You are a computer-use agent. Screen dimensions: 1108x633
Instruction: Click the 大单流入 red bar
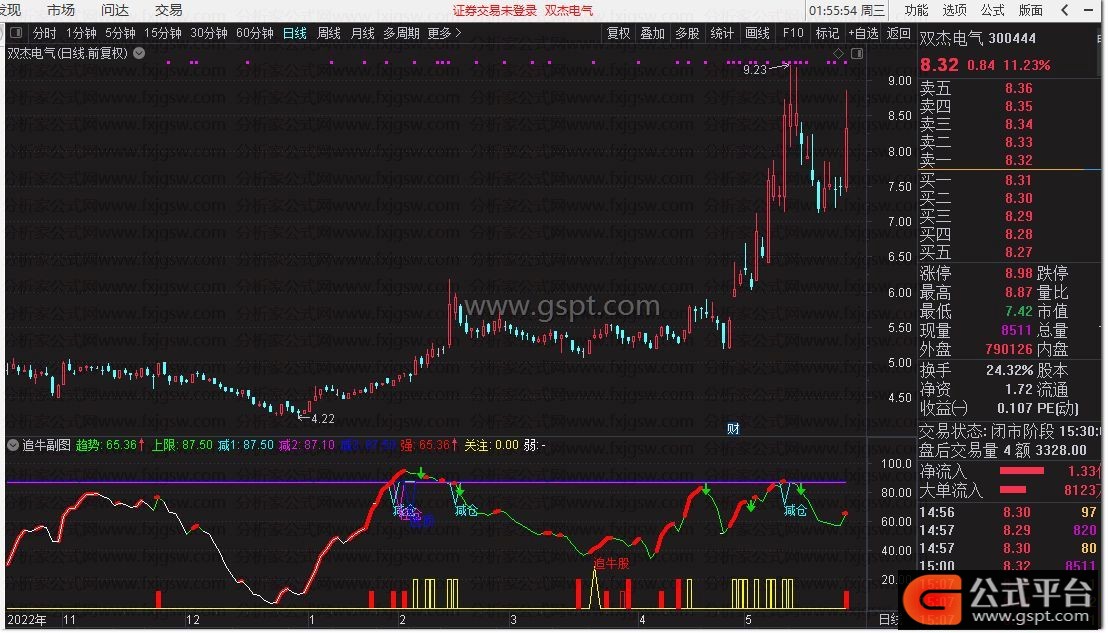coord(1013,490)
